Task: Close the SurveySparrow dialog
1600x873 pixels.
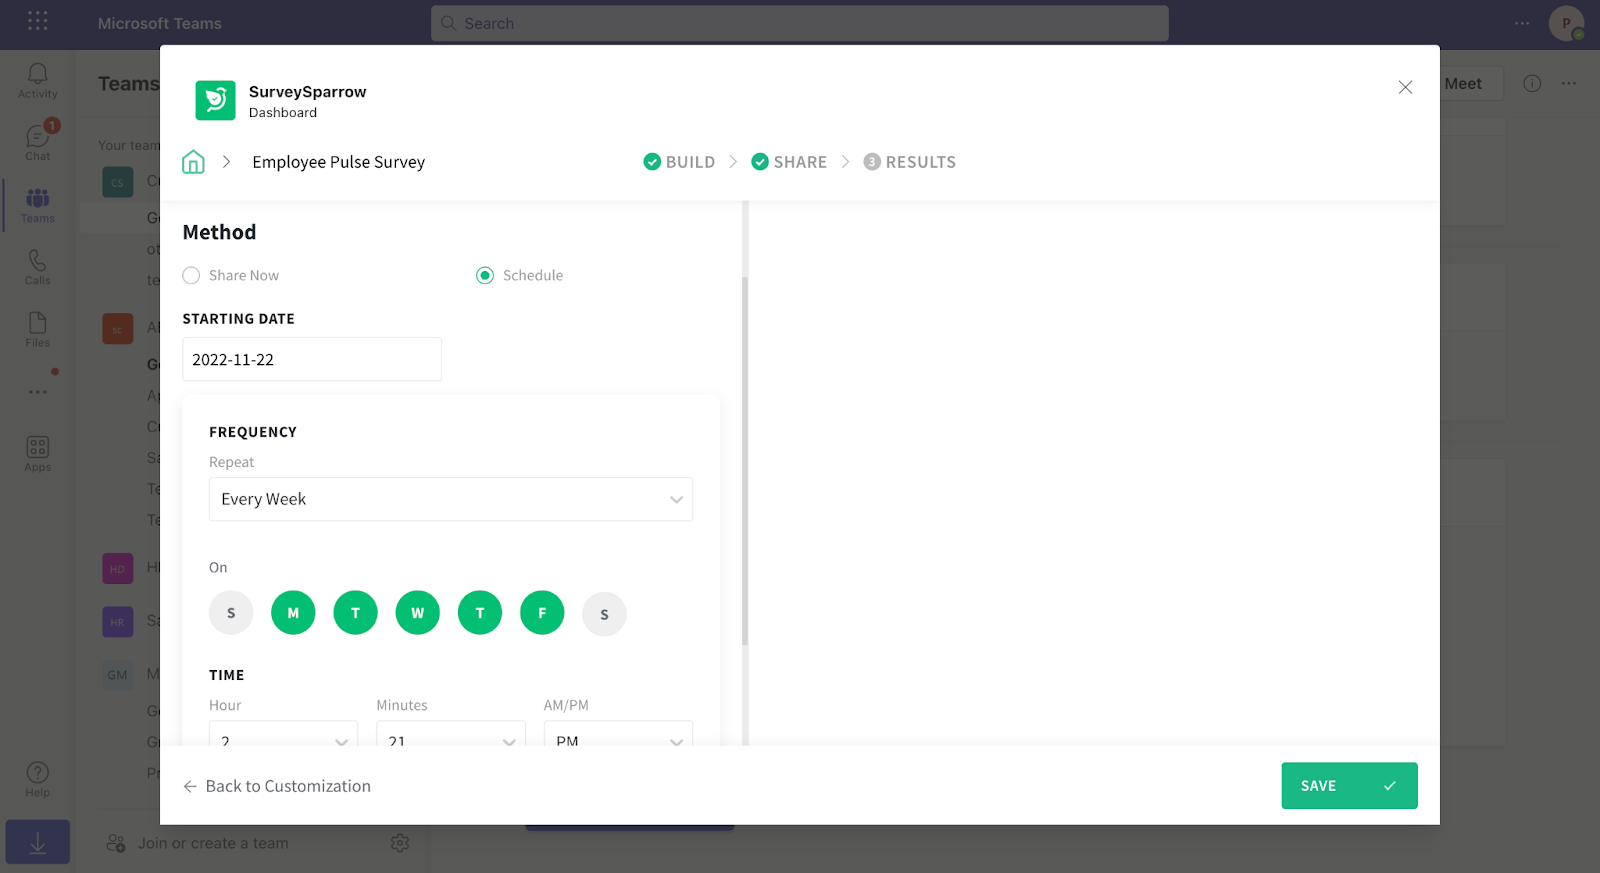Action: [x=1405, y=87]
